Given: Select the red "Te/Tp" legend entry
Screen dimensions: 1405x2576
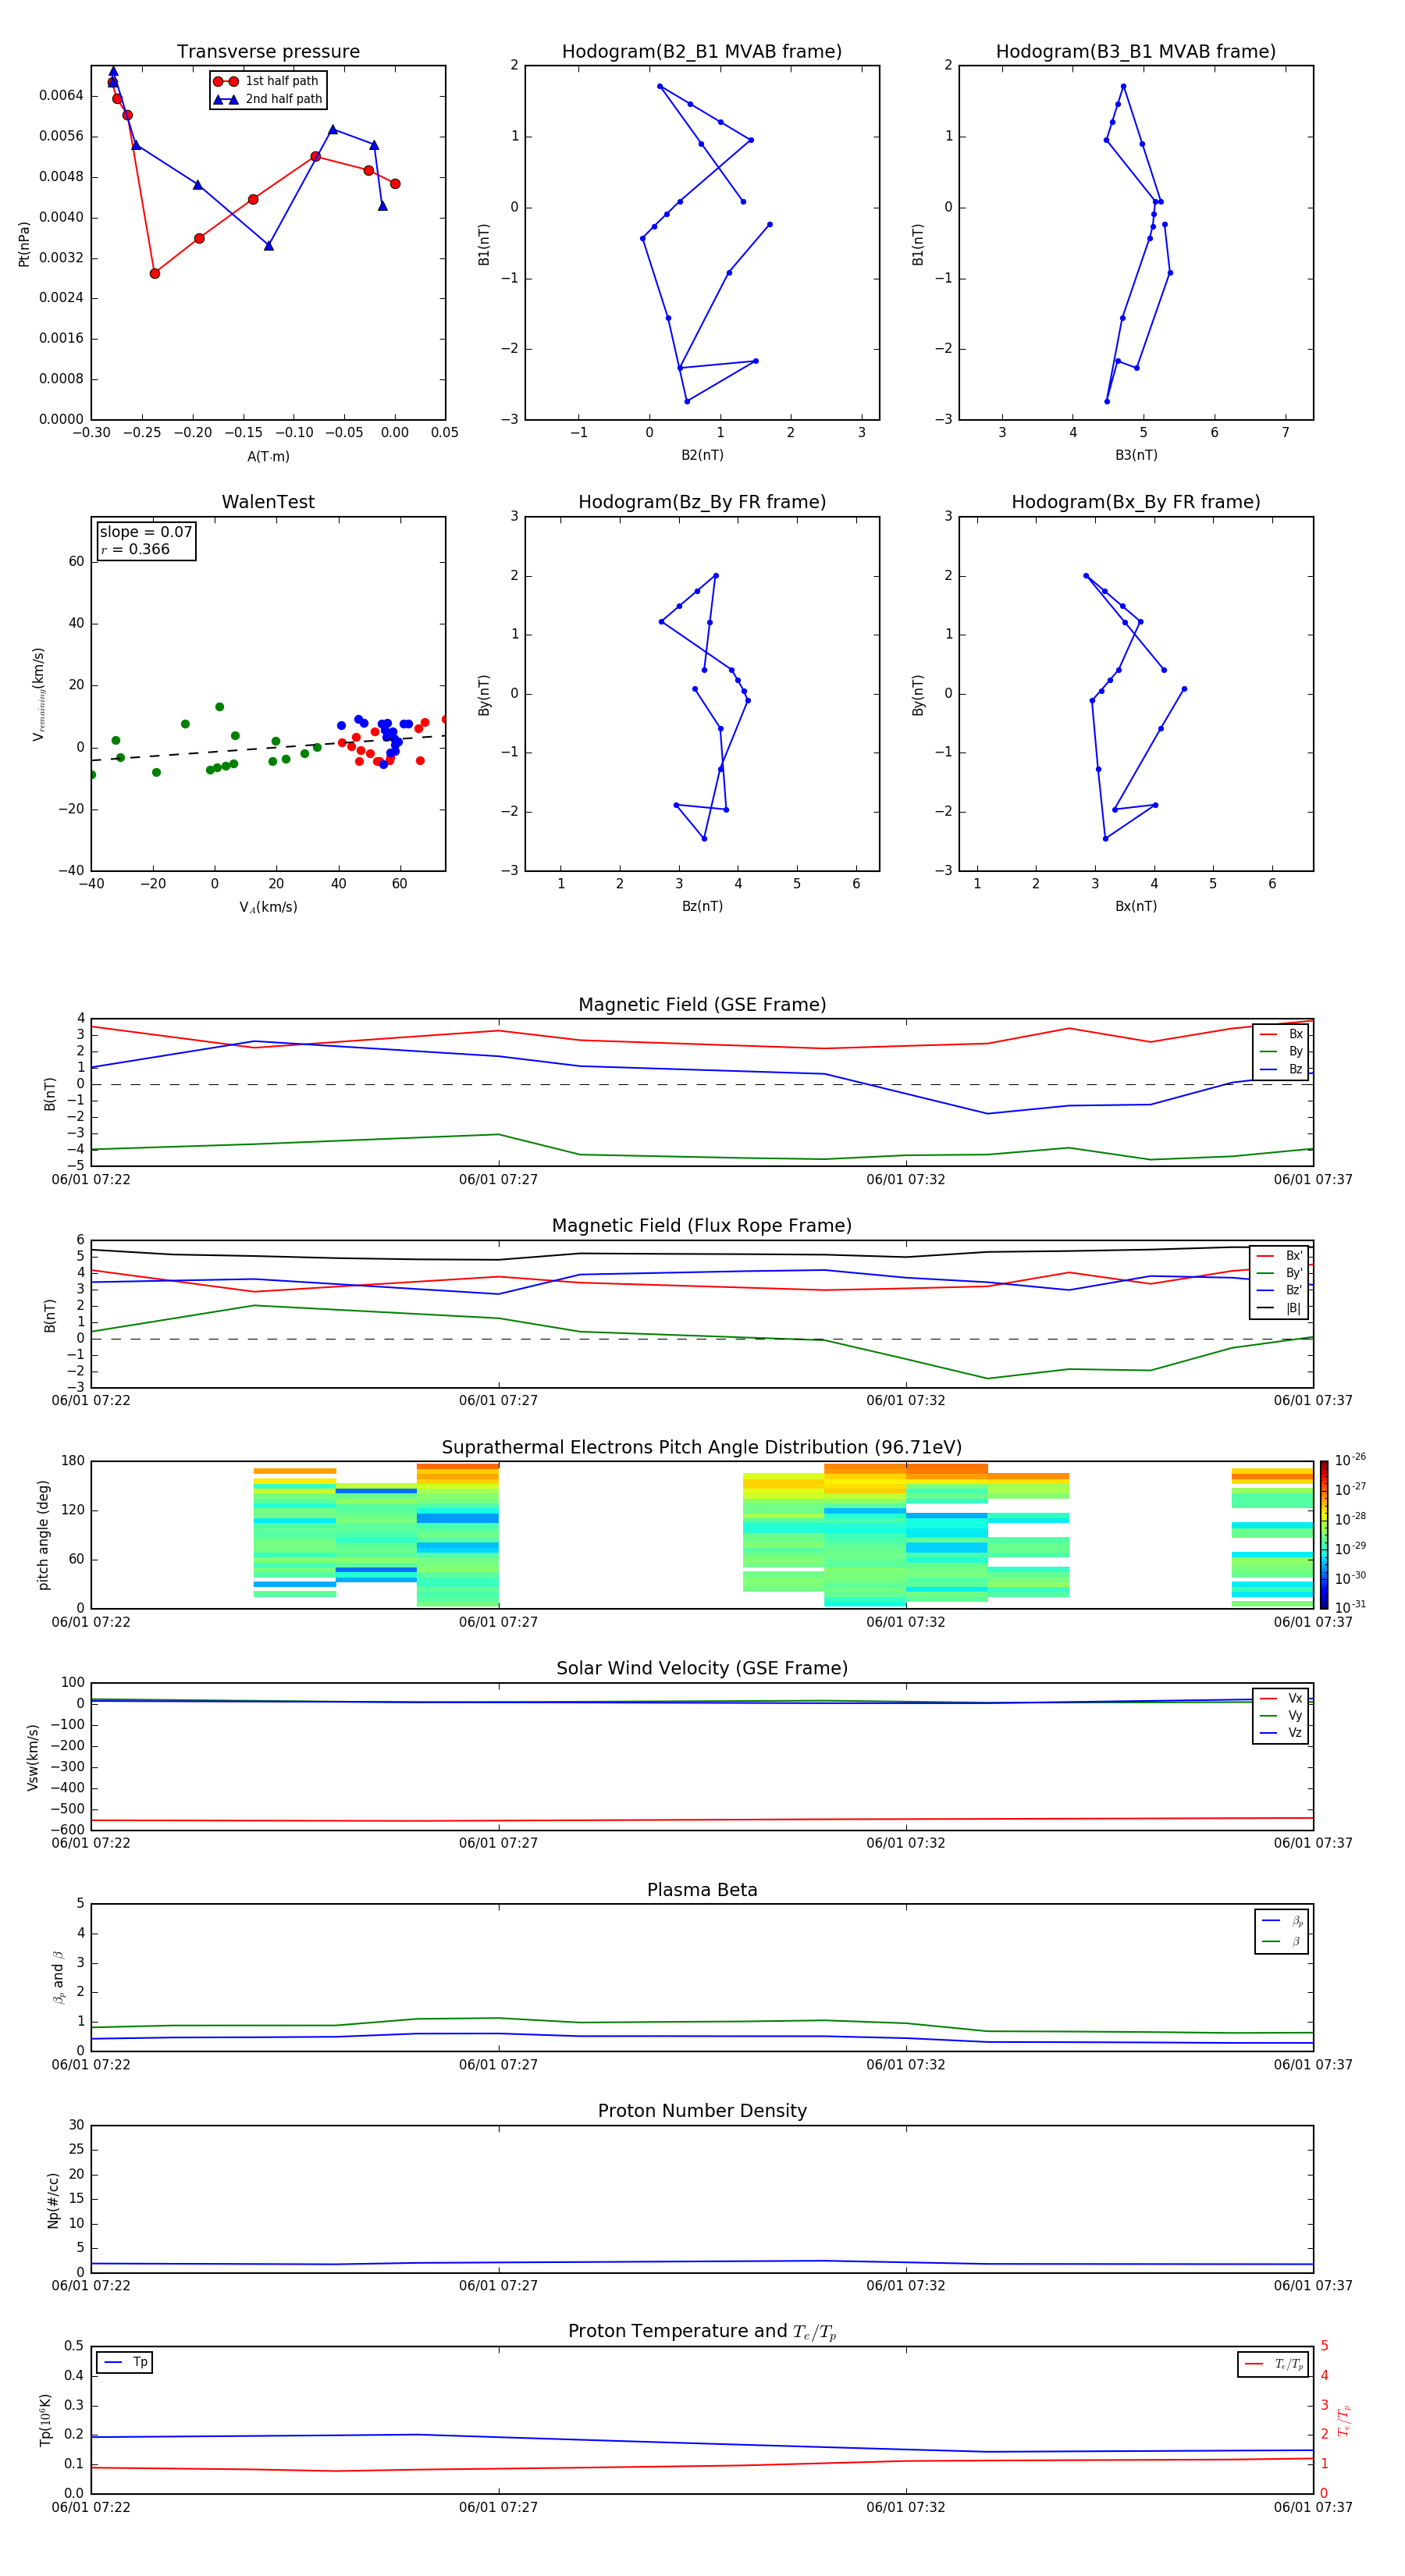Looking at the screenshot, I should coord(1274,2365).
